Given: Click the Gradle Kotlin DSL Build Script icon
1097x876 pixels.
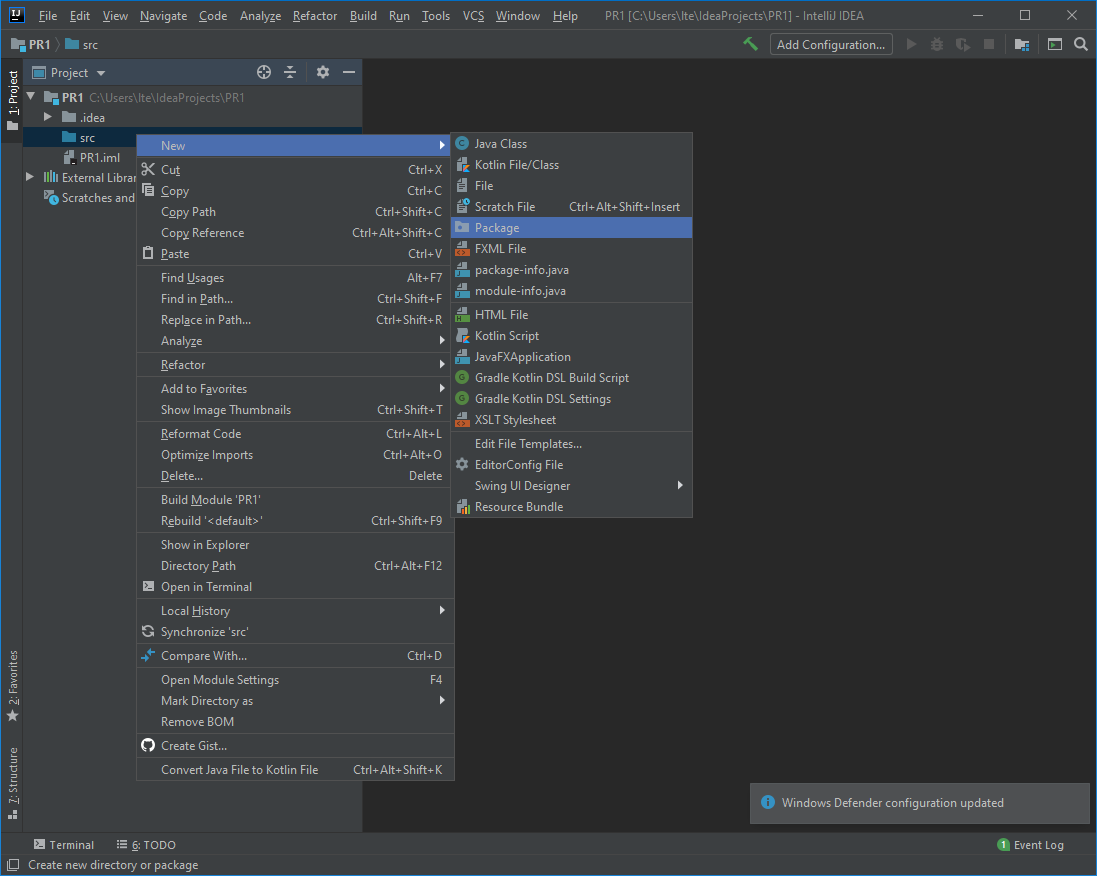Looking at the screenshot, I should pyautogui.click(x=462, y=377).
